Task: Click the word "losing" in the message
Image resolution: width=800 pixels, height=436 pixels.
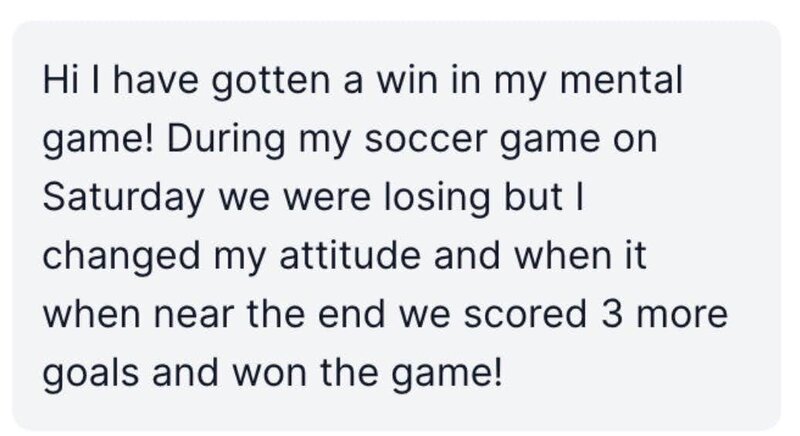Action: click(x=436, y=200)
